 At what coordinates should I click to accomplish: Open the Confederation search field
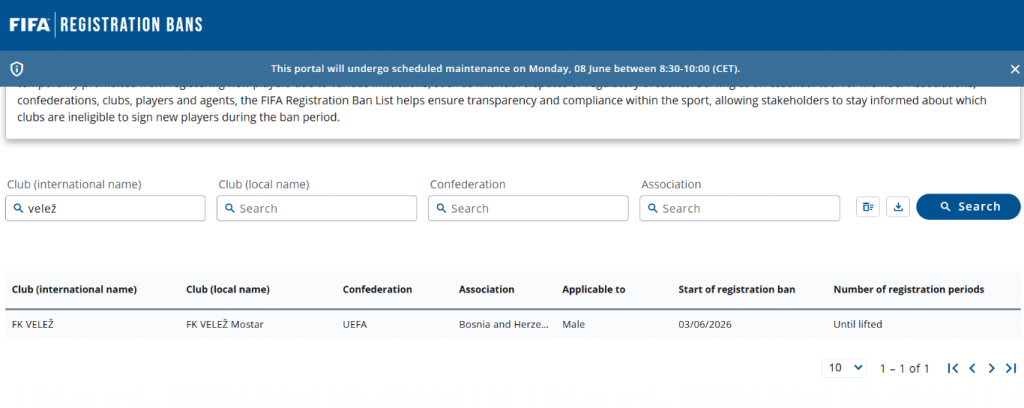(x=528, y=208)
